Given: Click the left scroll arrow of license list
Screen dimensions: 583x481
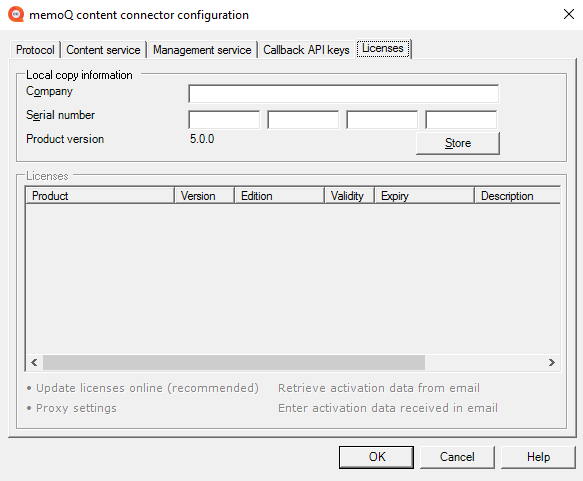Looking at the screenshot, I should 34,362.
